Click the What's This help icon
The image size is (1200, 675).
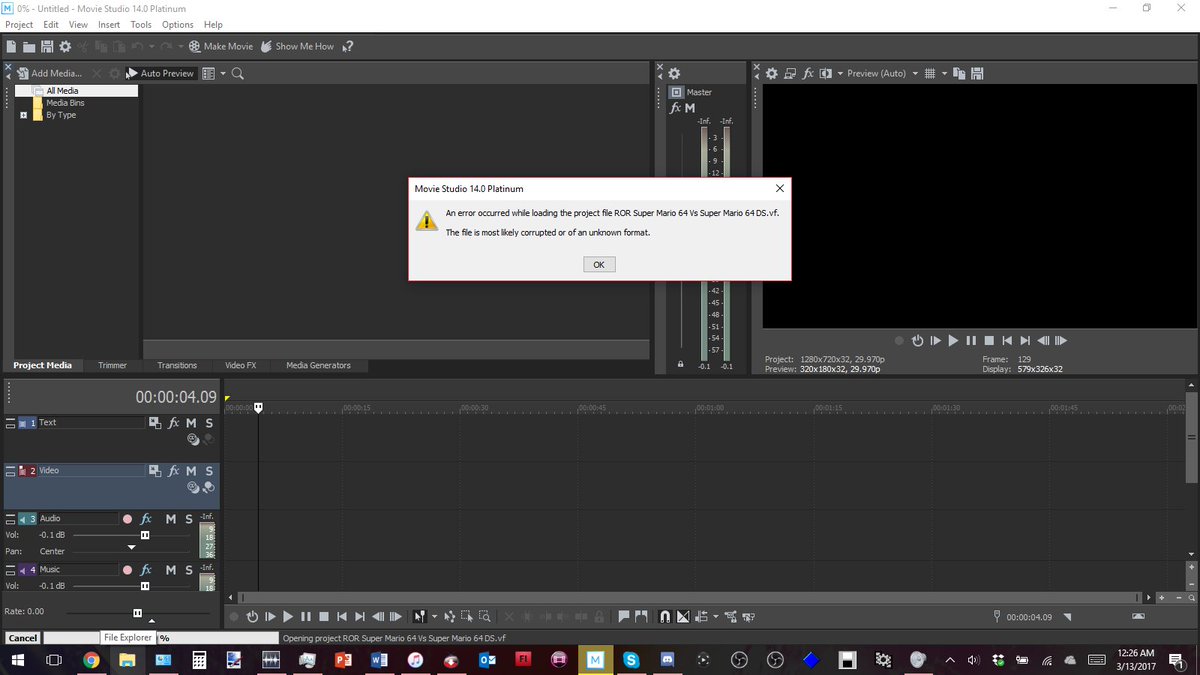click(348, 46)
